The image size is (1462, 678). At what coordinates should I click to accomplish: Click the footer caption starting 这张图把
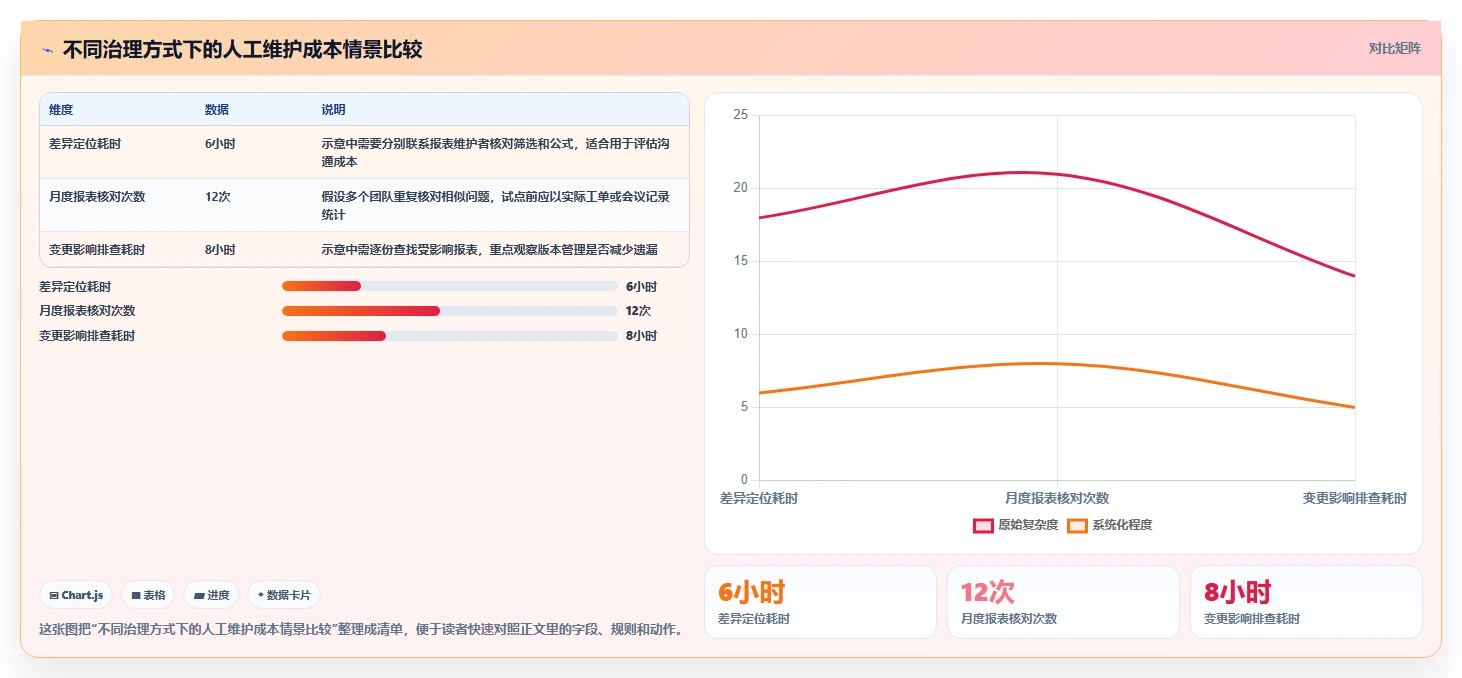point(361,630)
